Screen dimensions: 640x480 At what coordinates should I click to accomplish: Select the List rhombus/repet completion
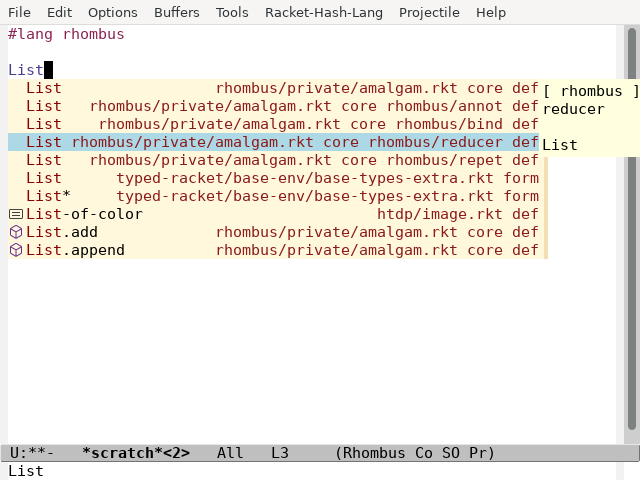[273, 160]
